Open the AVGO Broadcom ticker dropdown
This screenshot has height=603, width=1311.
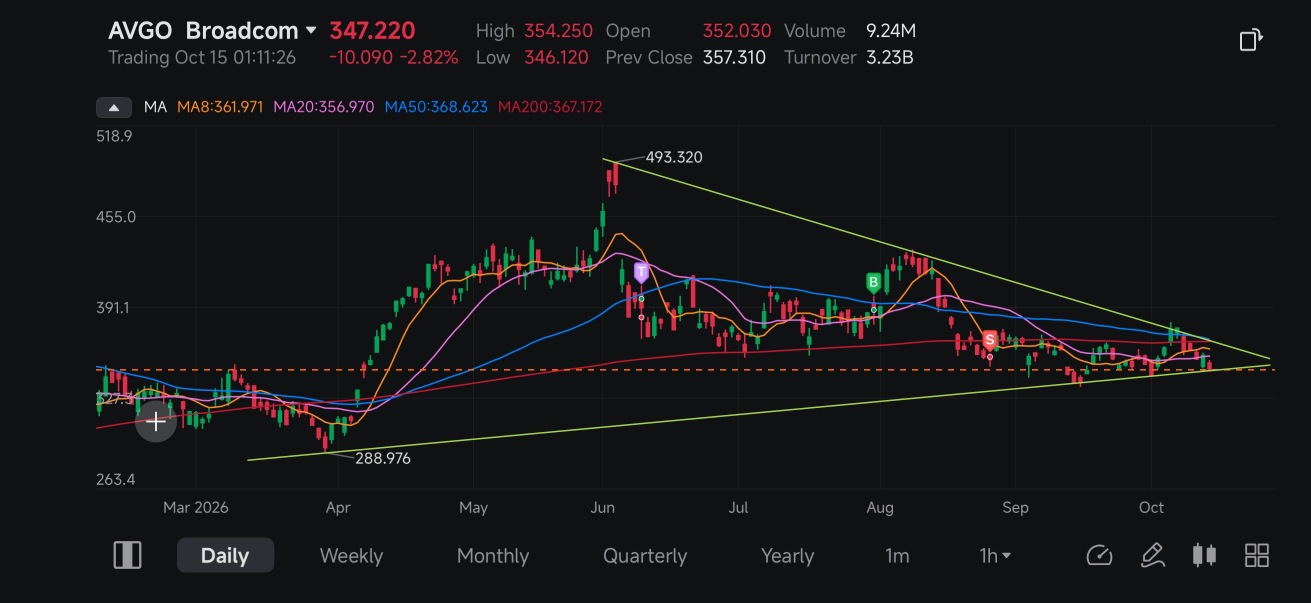pos(212,31)
